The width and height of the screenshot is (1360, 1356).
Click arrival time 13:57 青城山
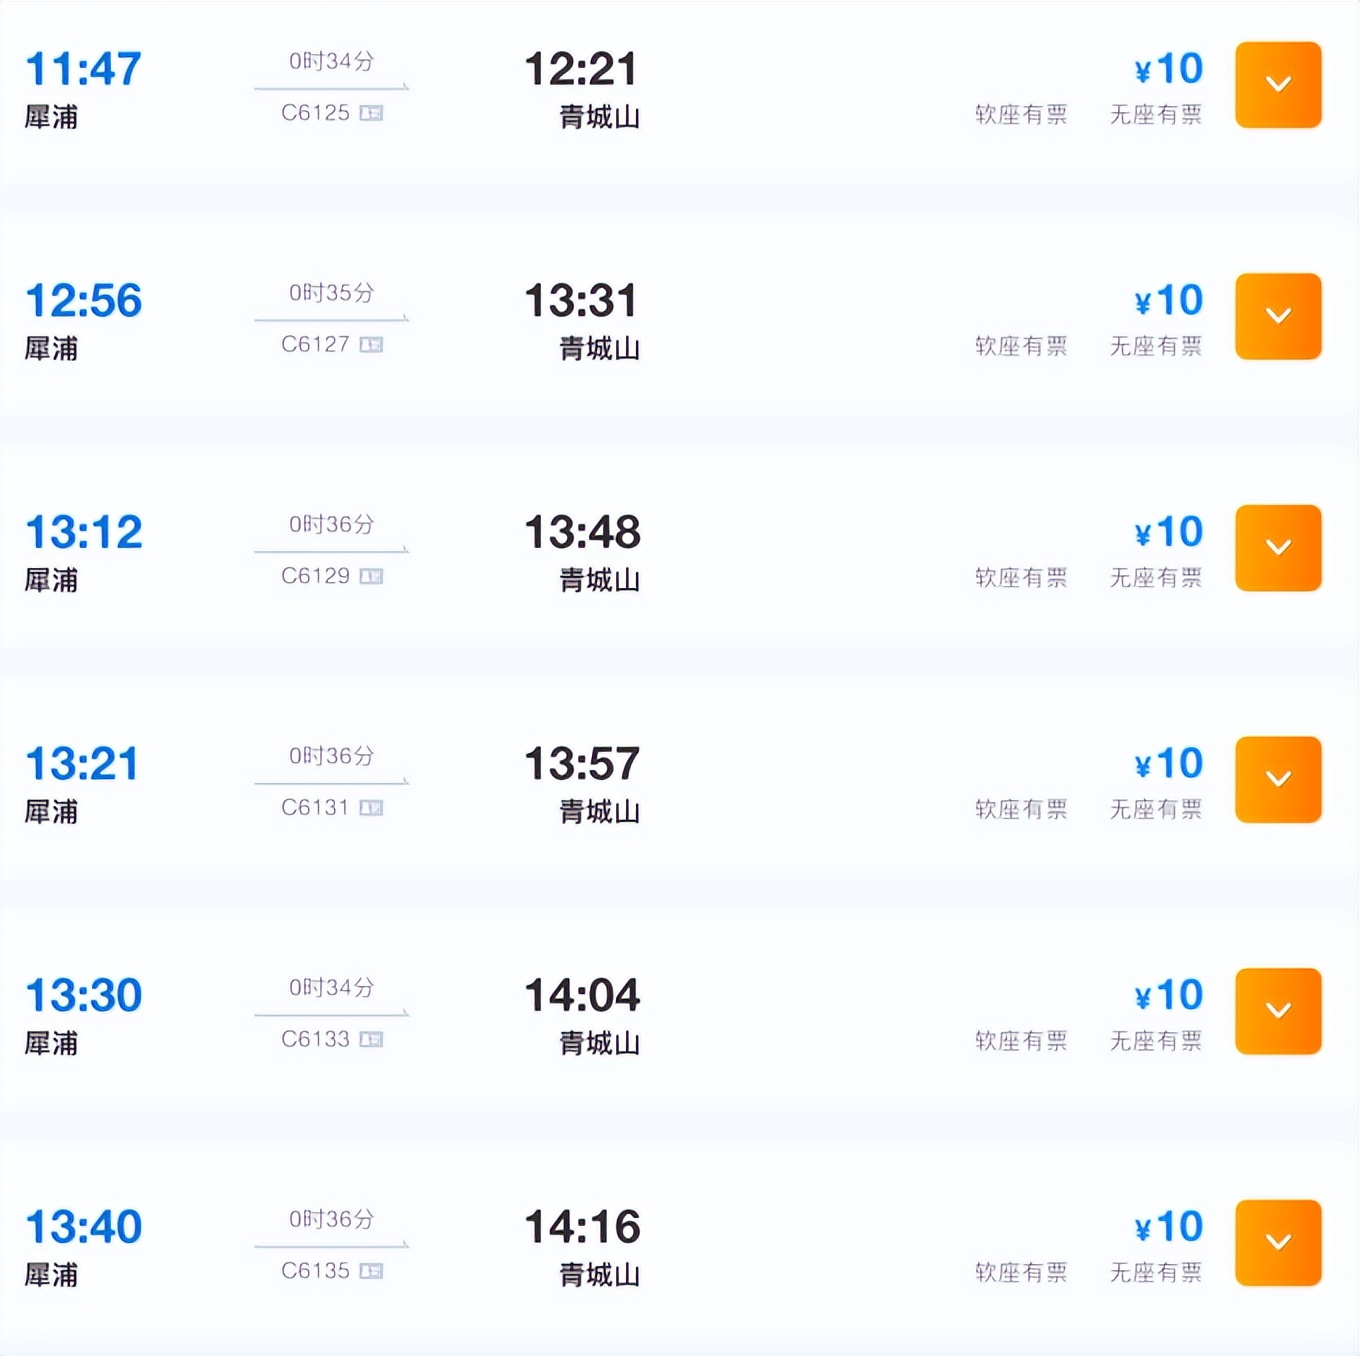pos(582,765)
